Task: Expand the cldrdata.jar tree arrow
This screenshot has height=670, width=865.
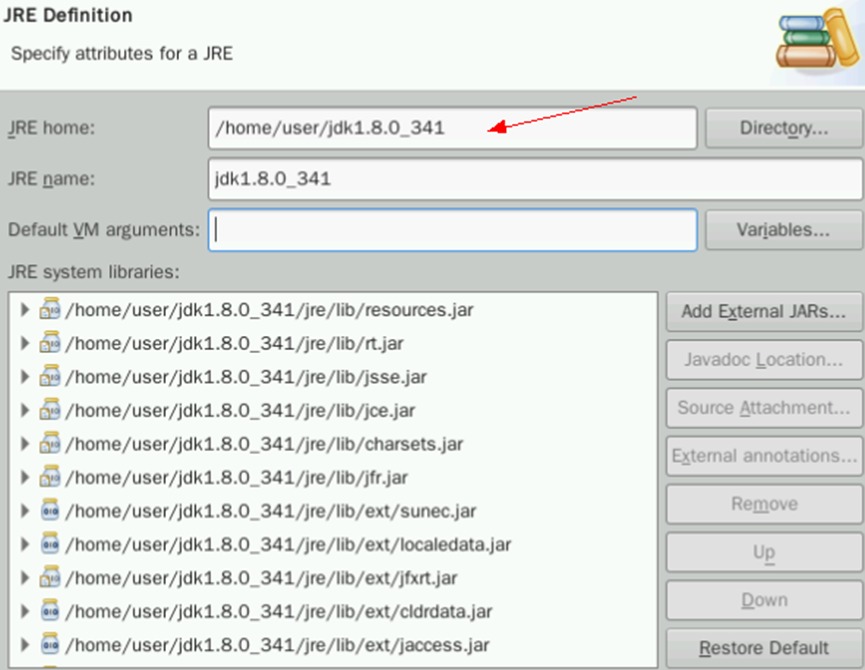Action: [x=25, y=611]
